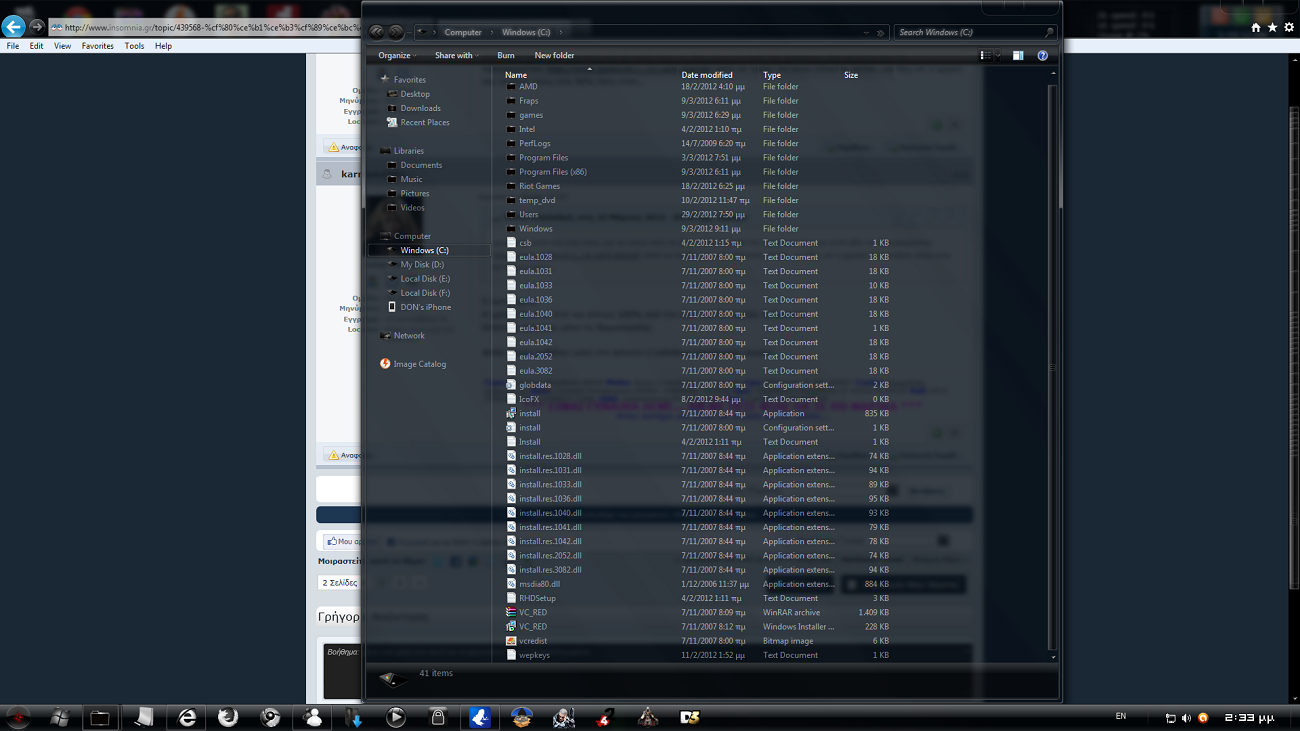Select Network in the navigation pane
This screenshot has width=1300, height=731.
point(409,336)
